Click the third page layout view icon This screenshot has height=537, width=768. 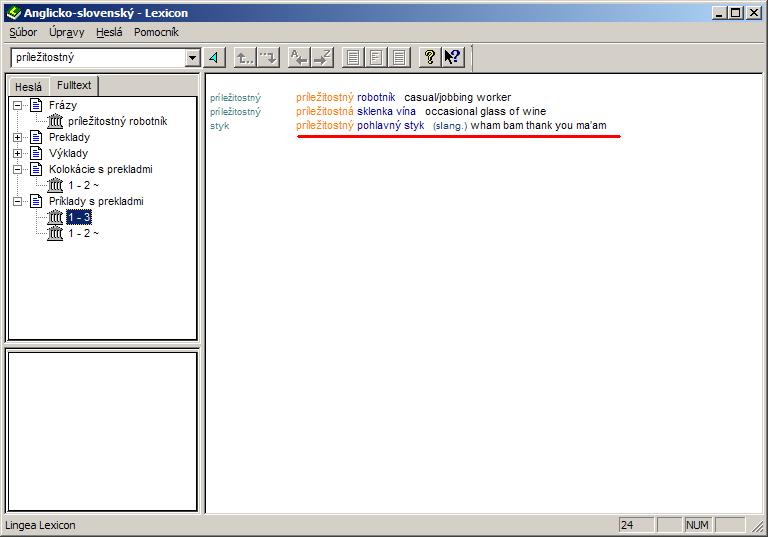[x=399, y=58]
